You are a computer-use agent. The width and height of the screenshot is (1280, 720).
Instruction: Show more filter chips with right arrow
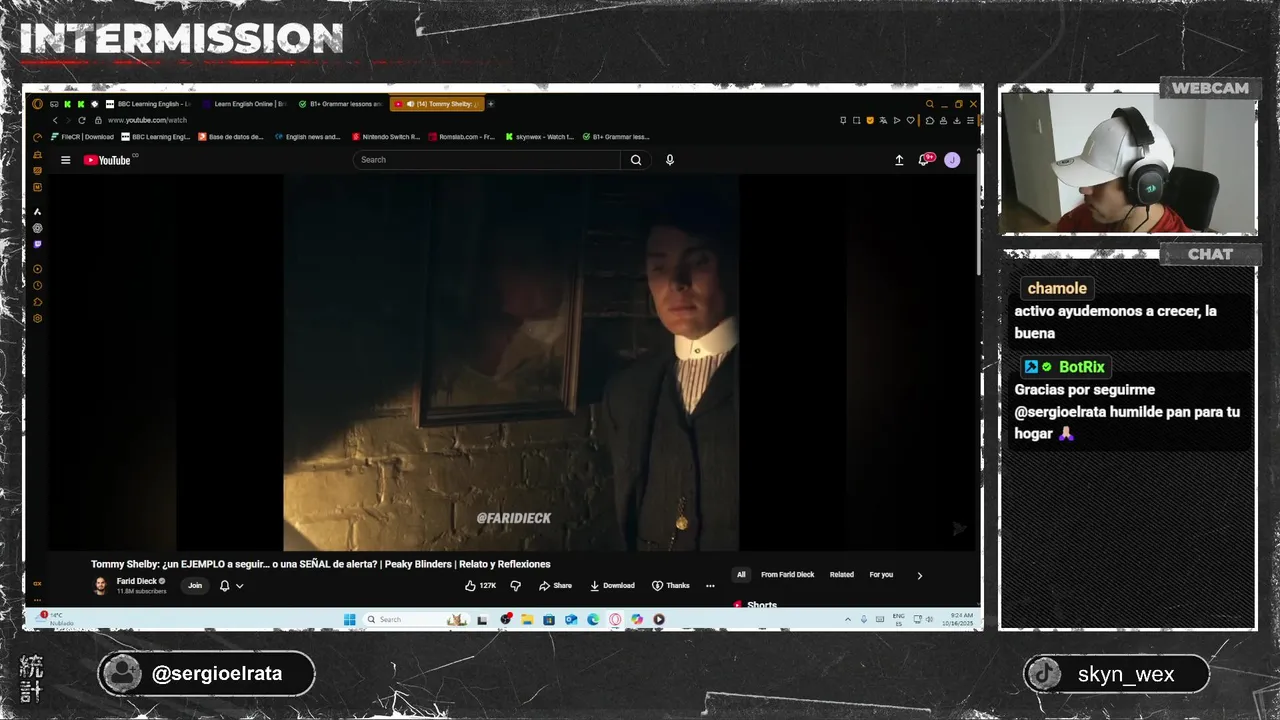click(x=920, y=575)
